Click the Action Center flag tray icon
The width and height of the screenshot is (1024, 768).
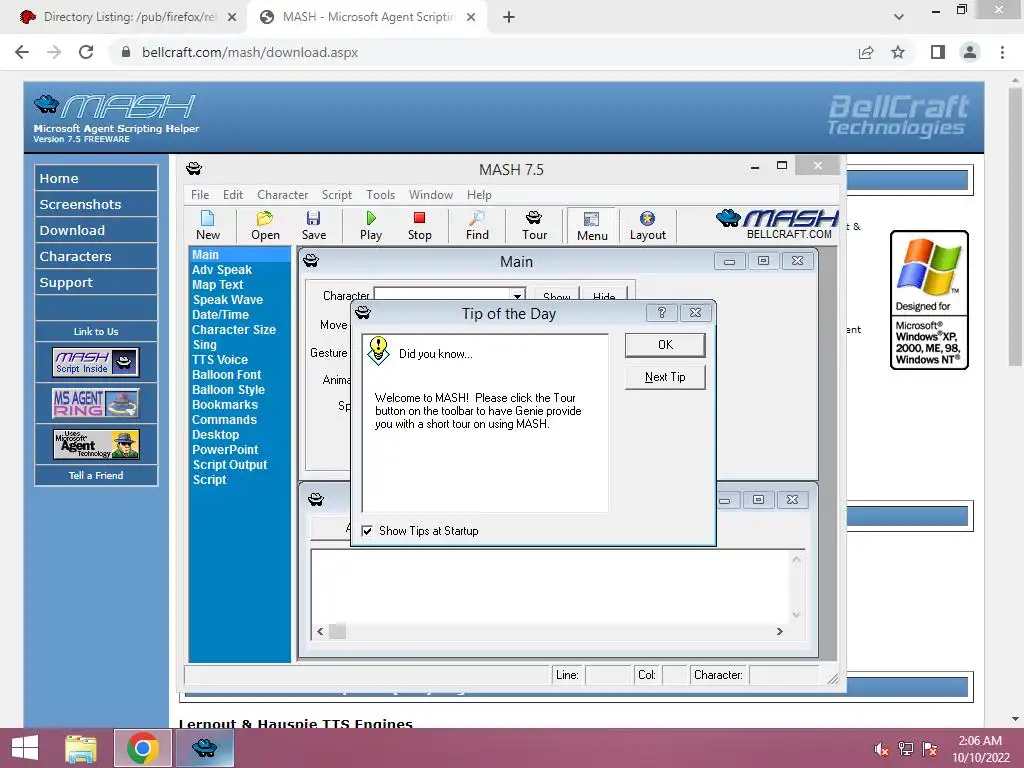coord(930,748)
